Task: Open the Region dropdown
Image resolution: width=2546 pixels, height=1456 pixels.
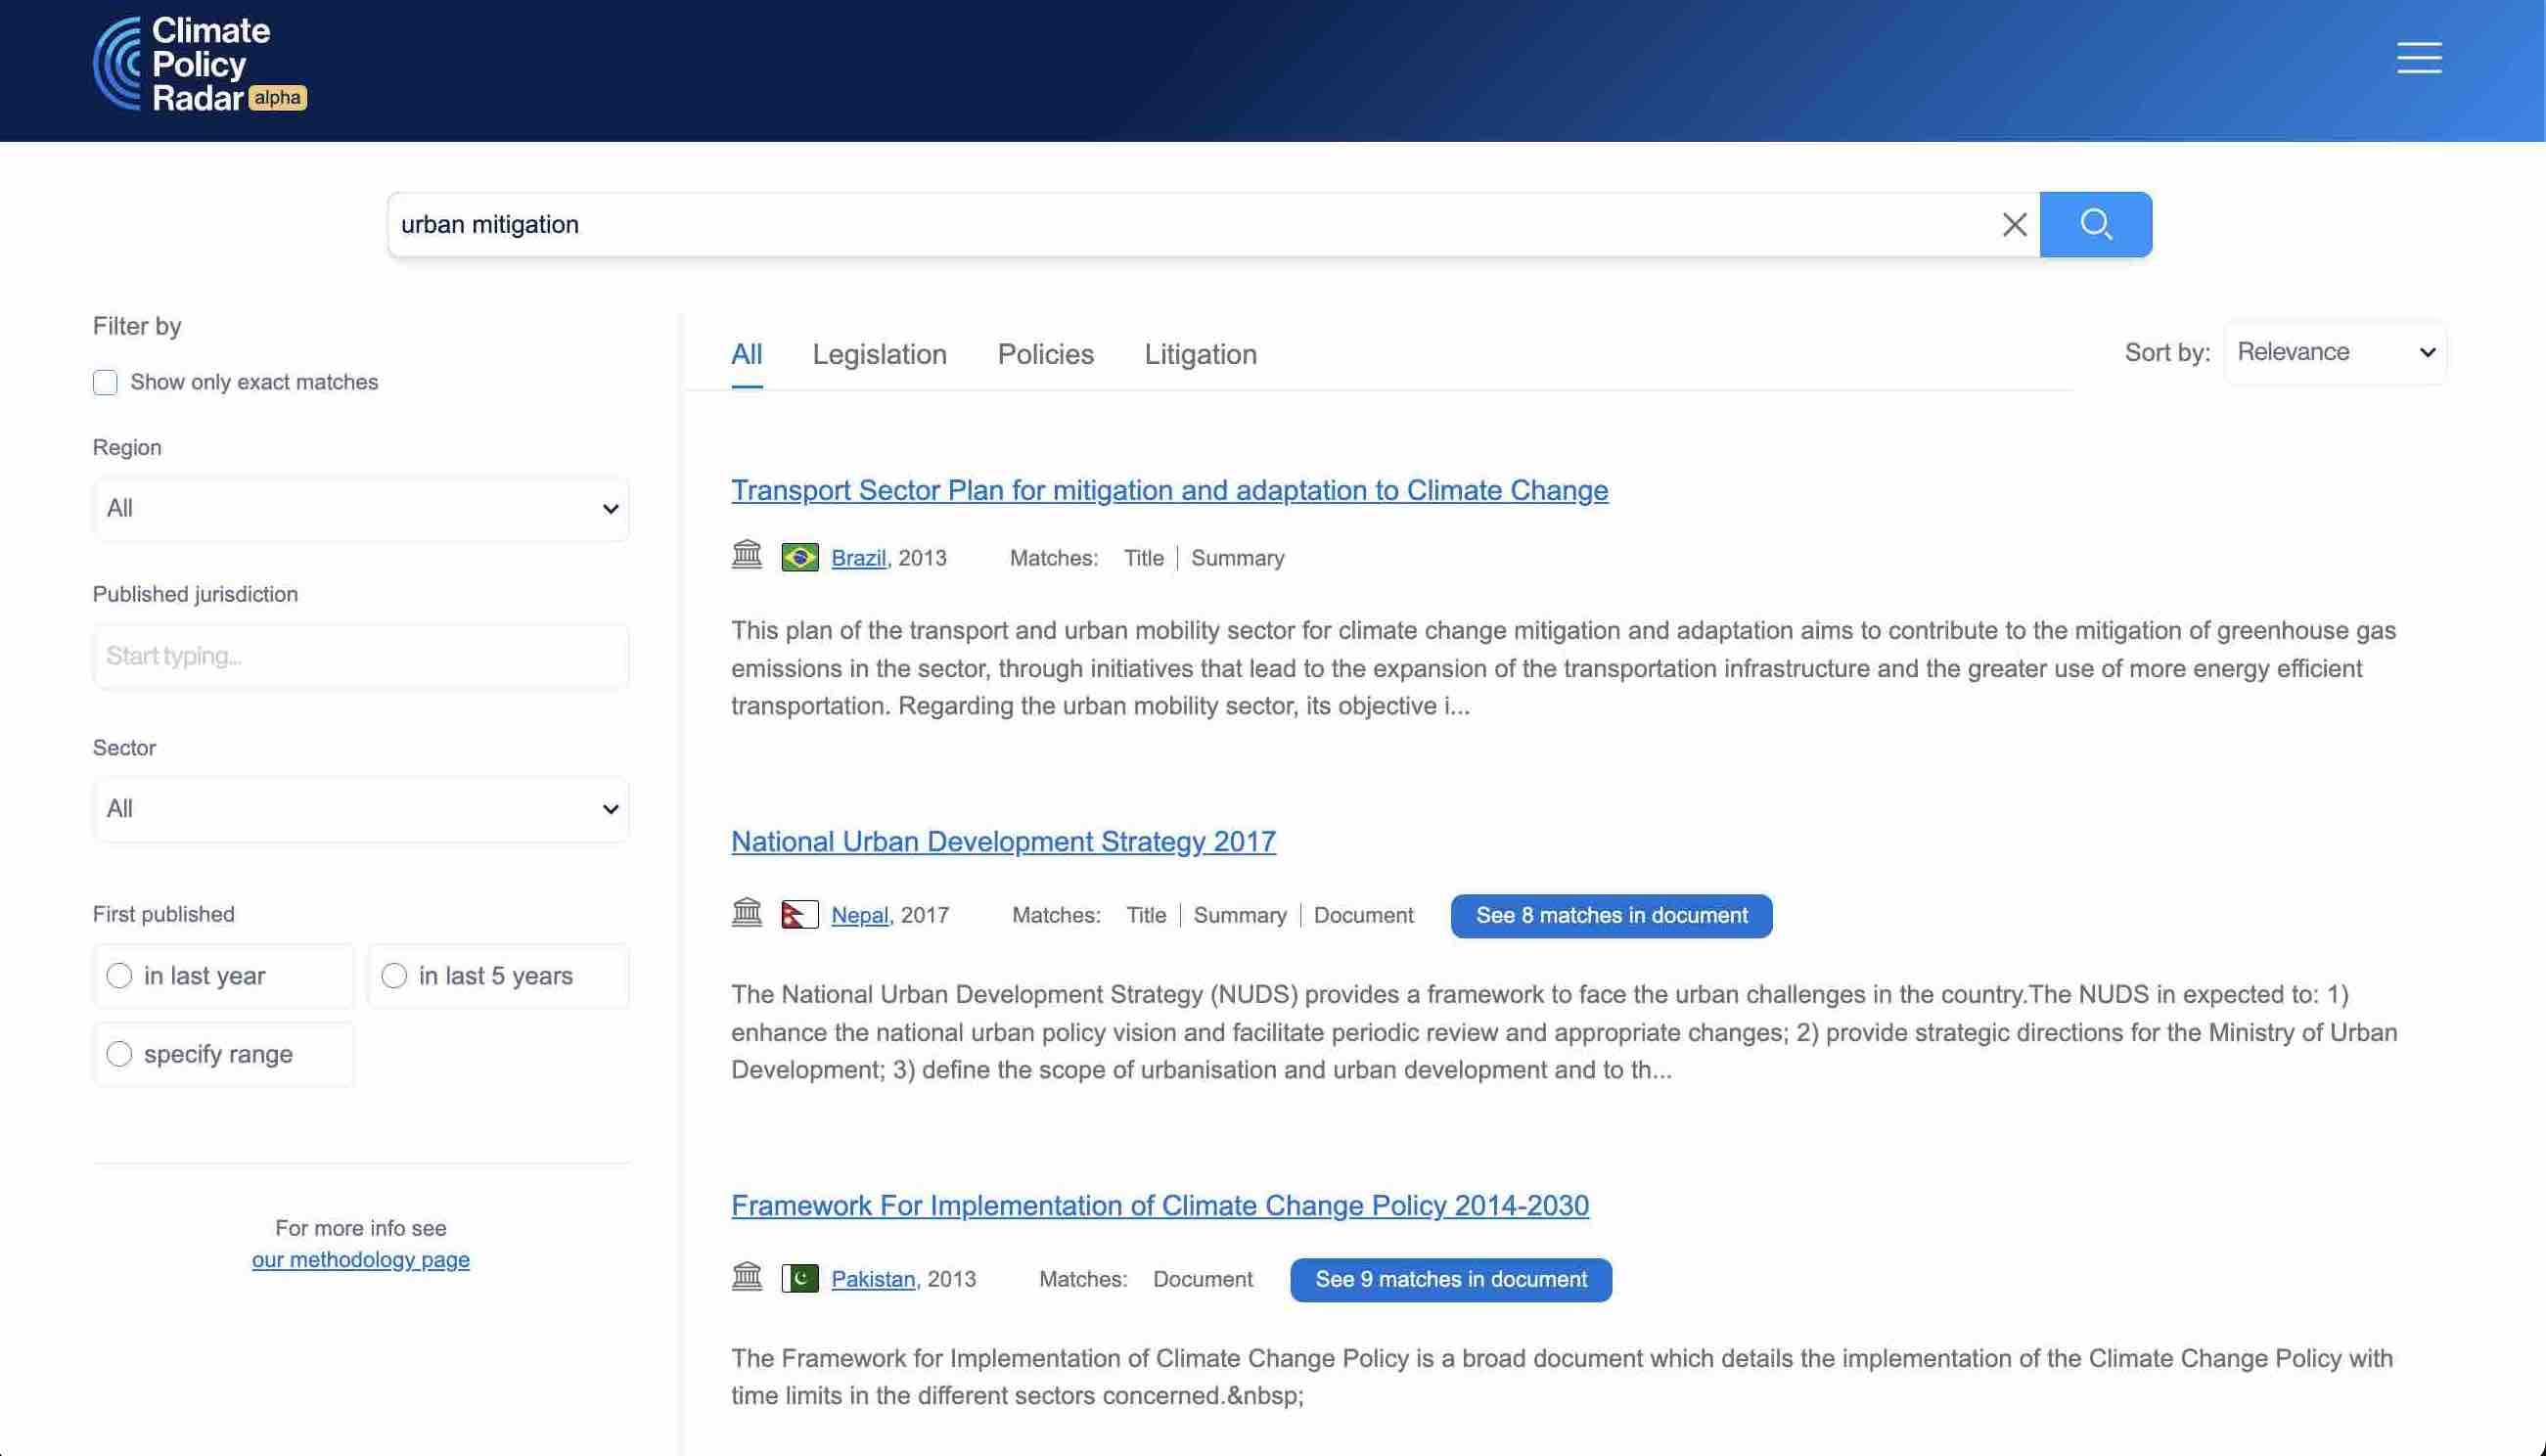Action: coord(360,509)
